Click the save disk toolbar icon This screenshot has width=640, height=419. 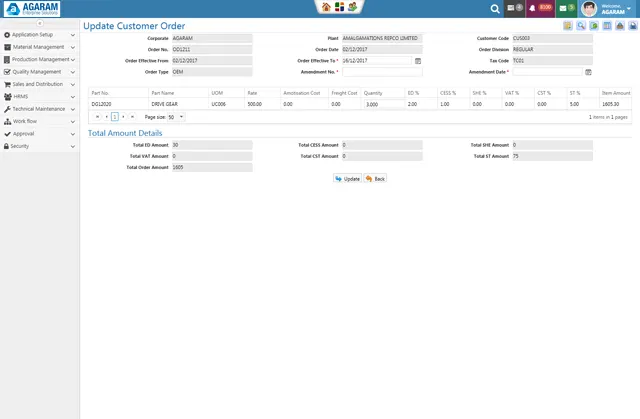(x=633, y=26)
